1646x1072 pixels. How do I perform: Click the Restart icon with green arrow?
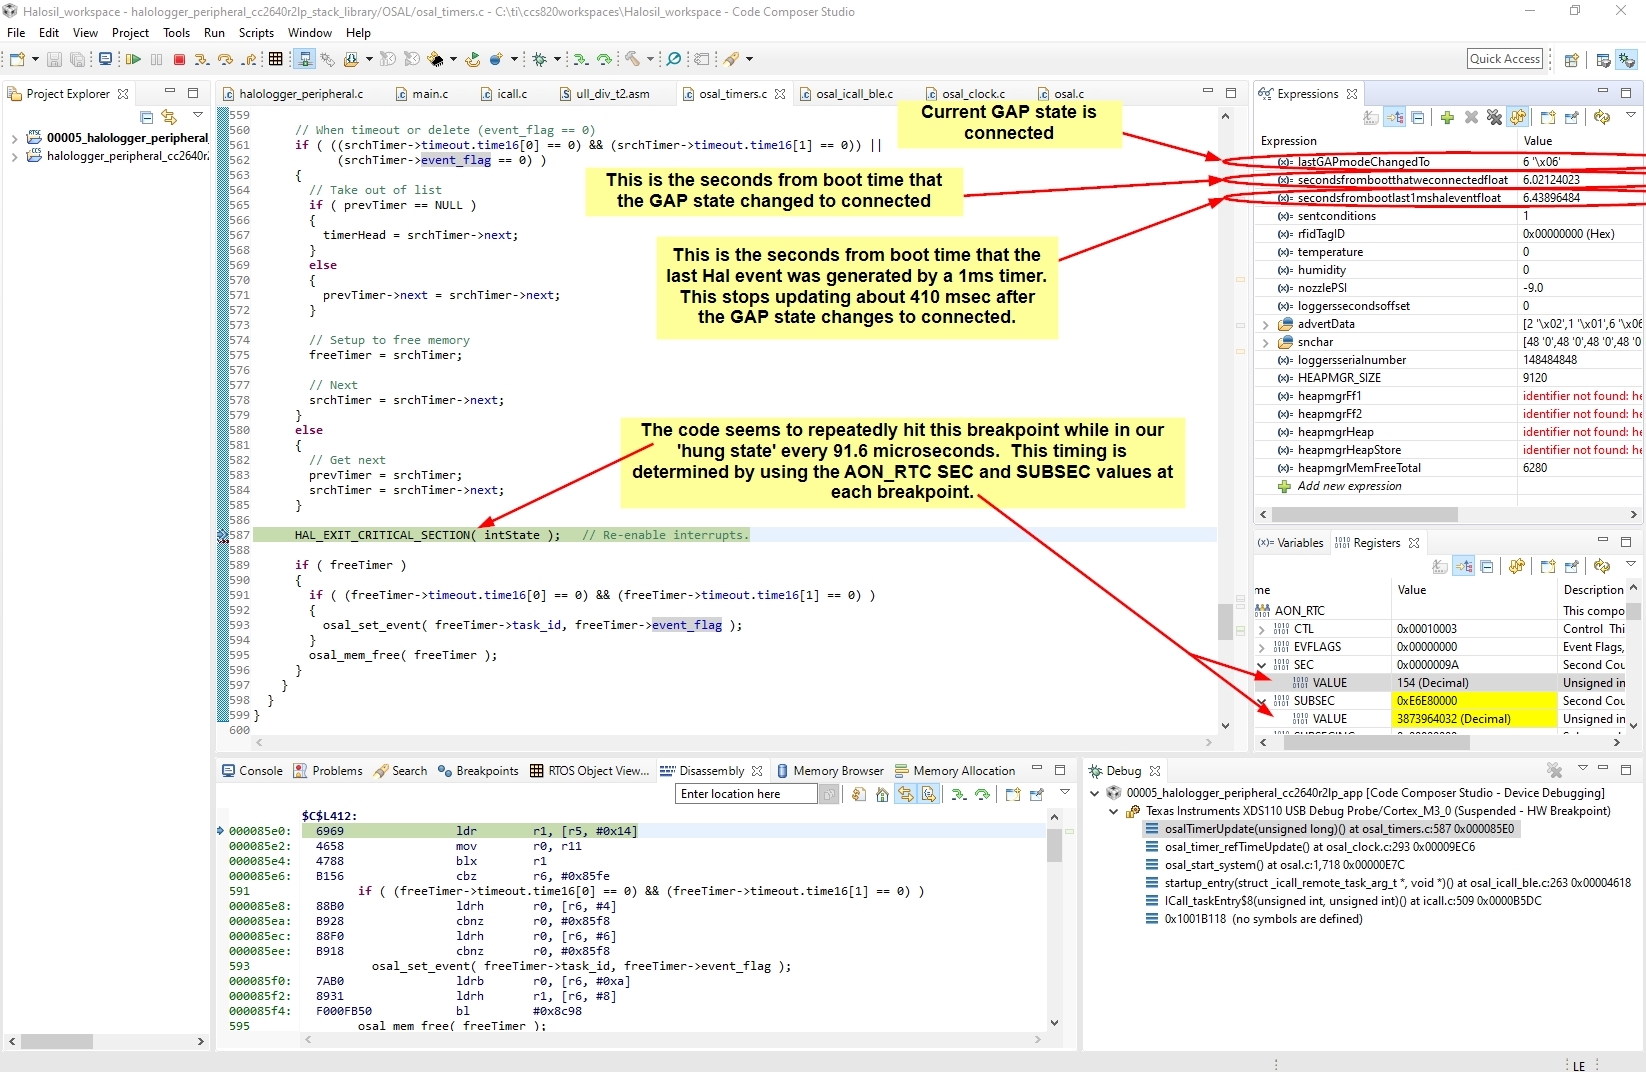pos(472,59)
